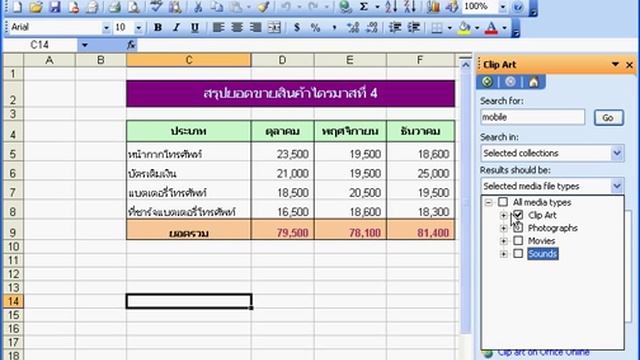Sort ascending A to Z
The image size is (640, 360).
point(391,7)
